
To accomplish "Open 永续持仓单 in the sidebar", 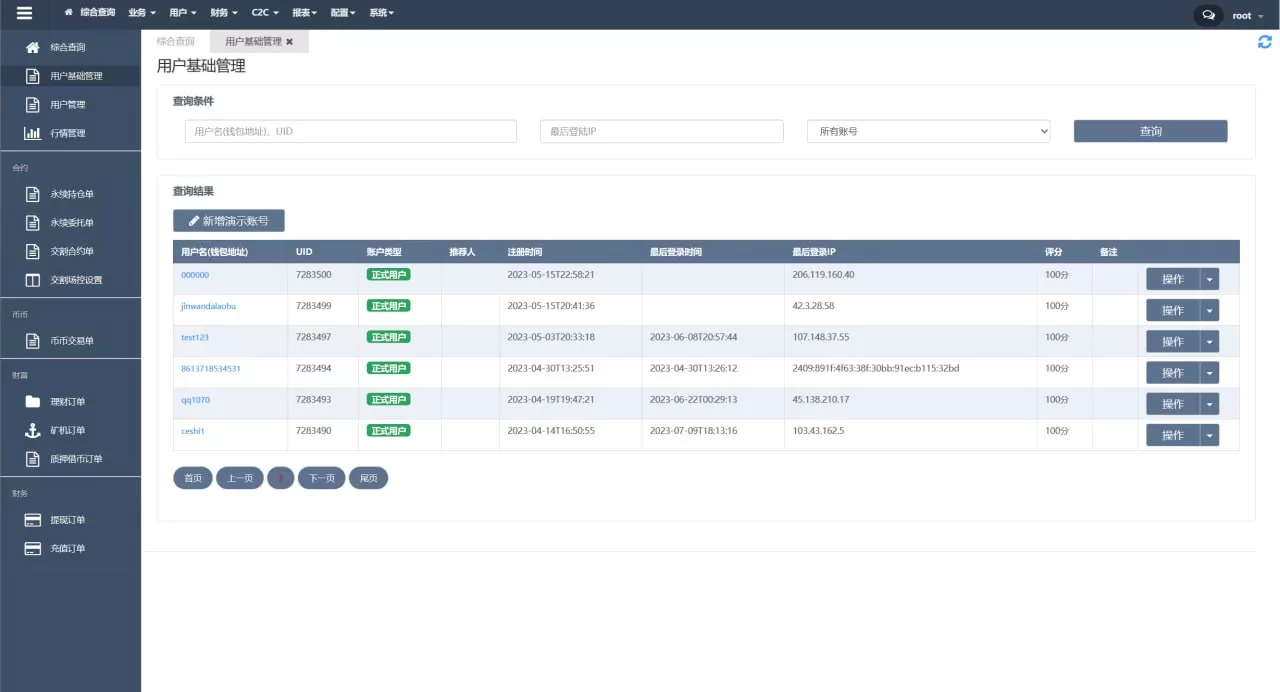I will [71, 194].
